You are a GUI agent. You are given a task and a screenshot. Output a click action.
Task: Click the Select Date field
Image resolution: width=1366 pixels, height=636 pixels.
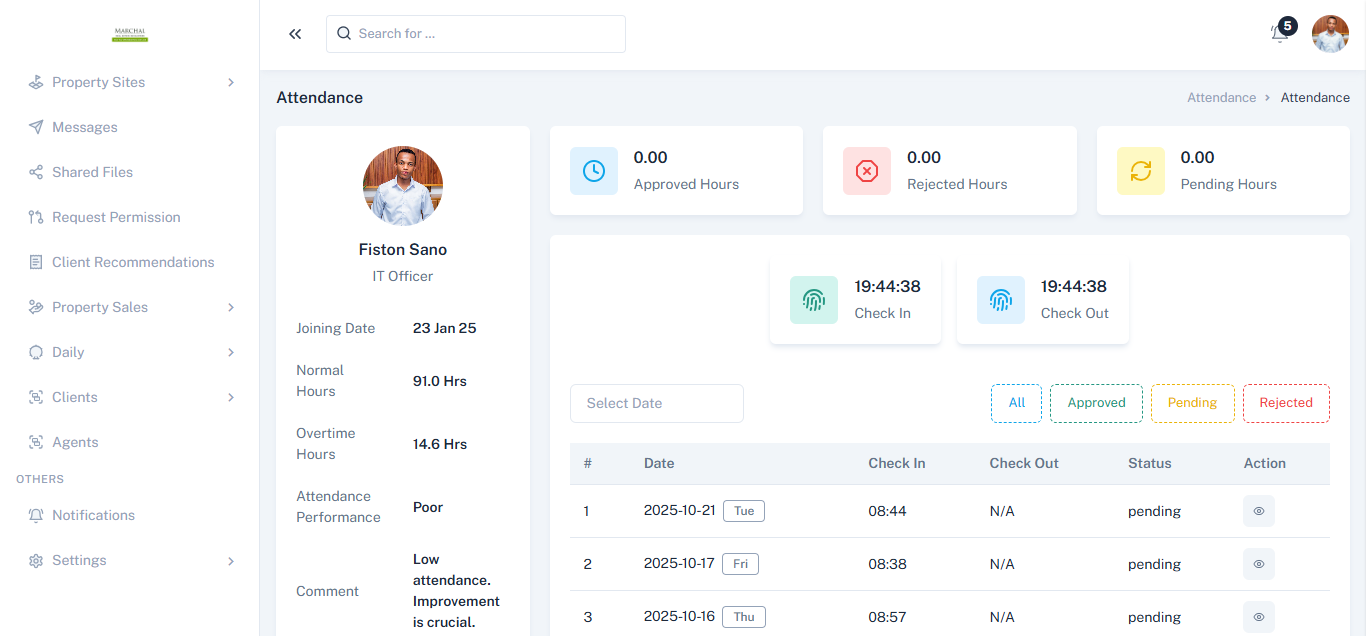point(656,403)
